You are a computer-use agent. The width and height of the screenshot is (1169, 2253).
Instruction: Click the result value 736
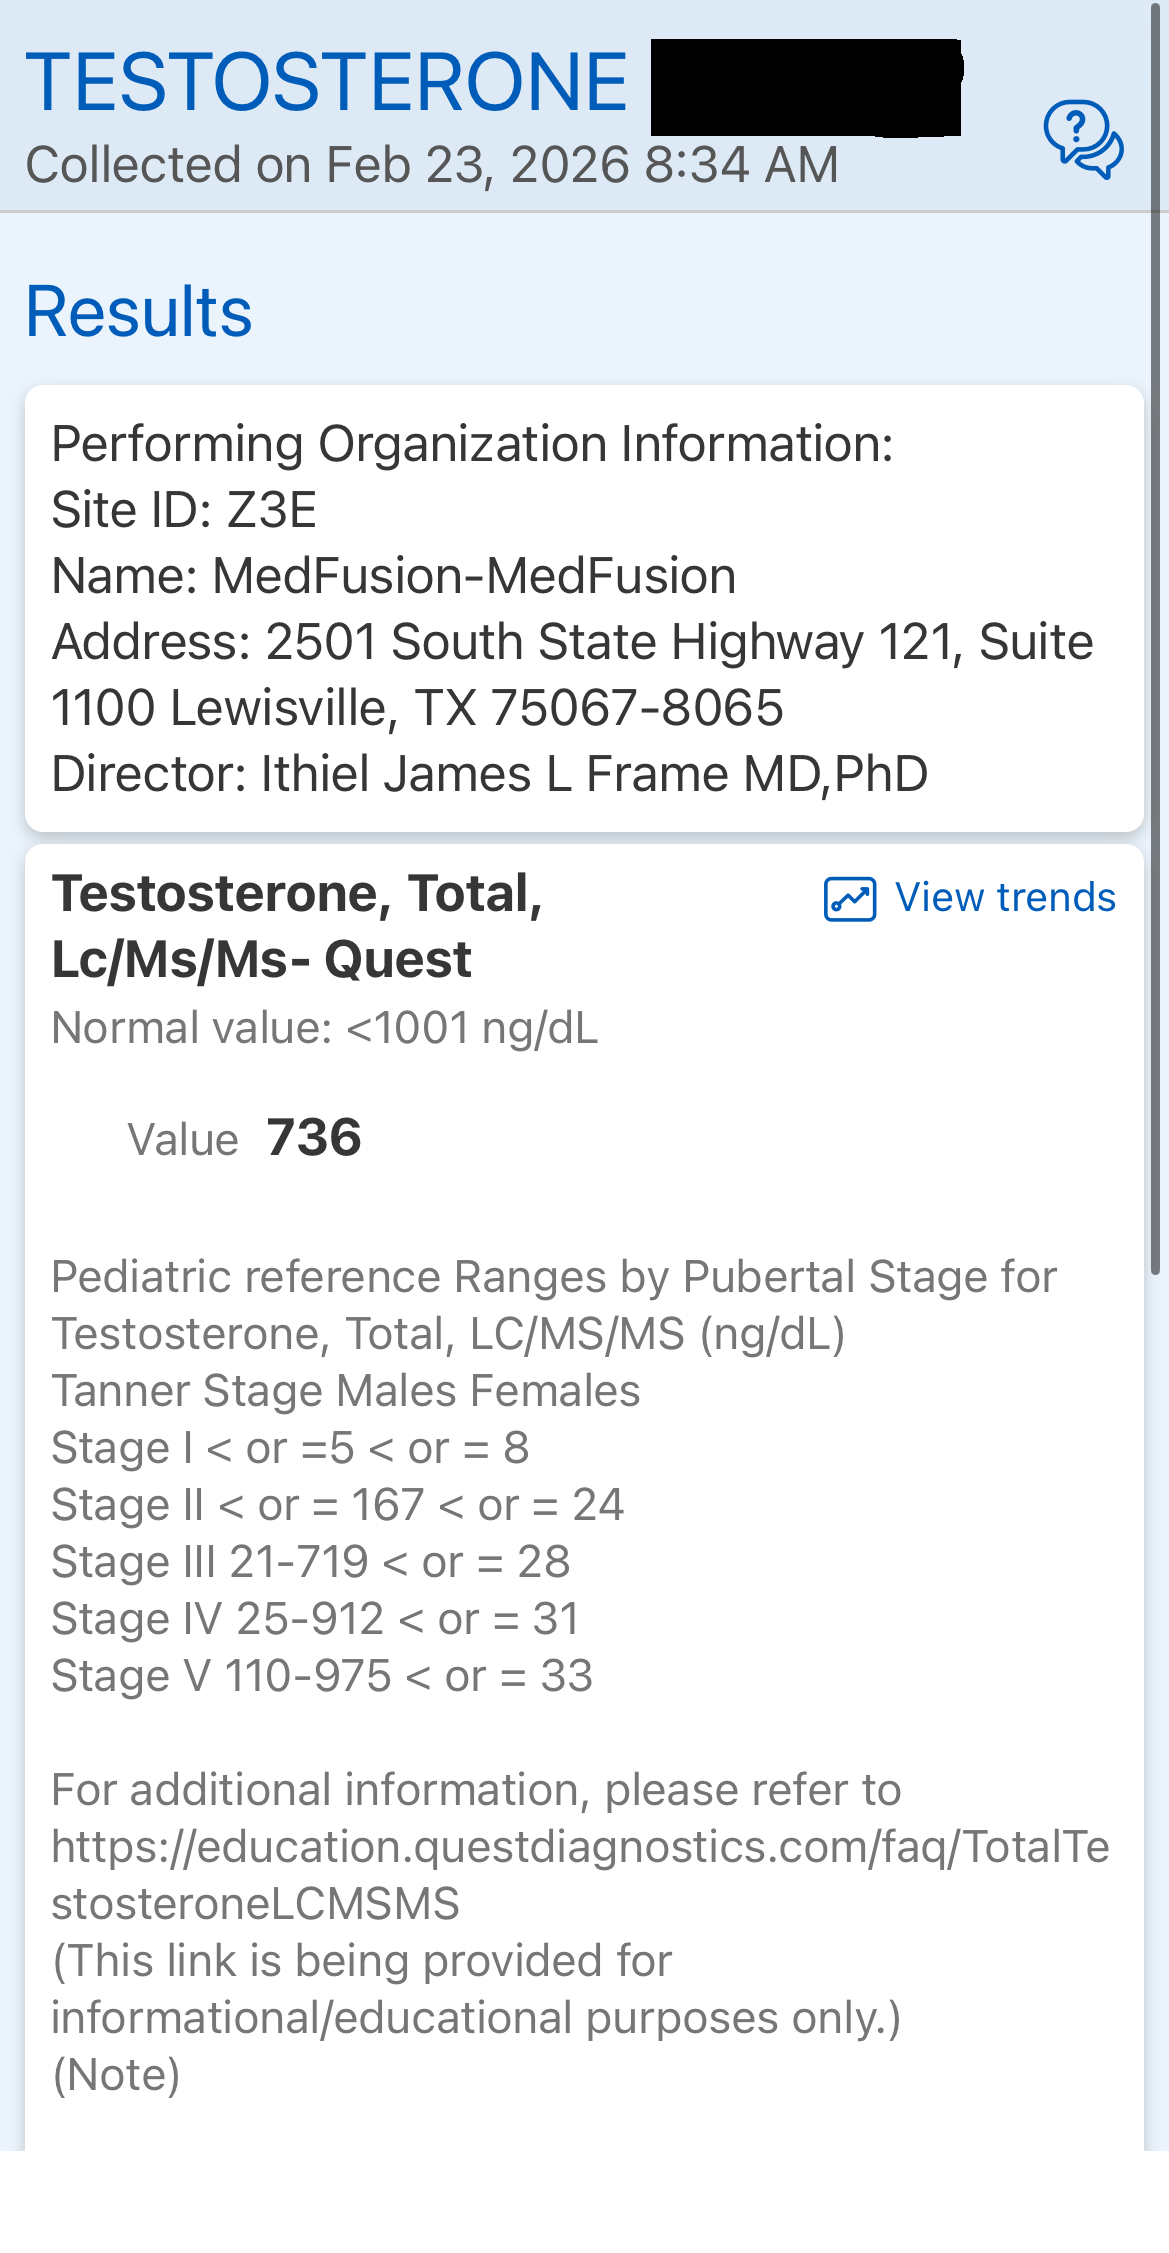click(x=313, y=1138)
